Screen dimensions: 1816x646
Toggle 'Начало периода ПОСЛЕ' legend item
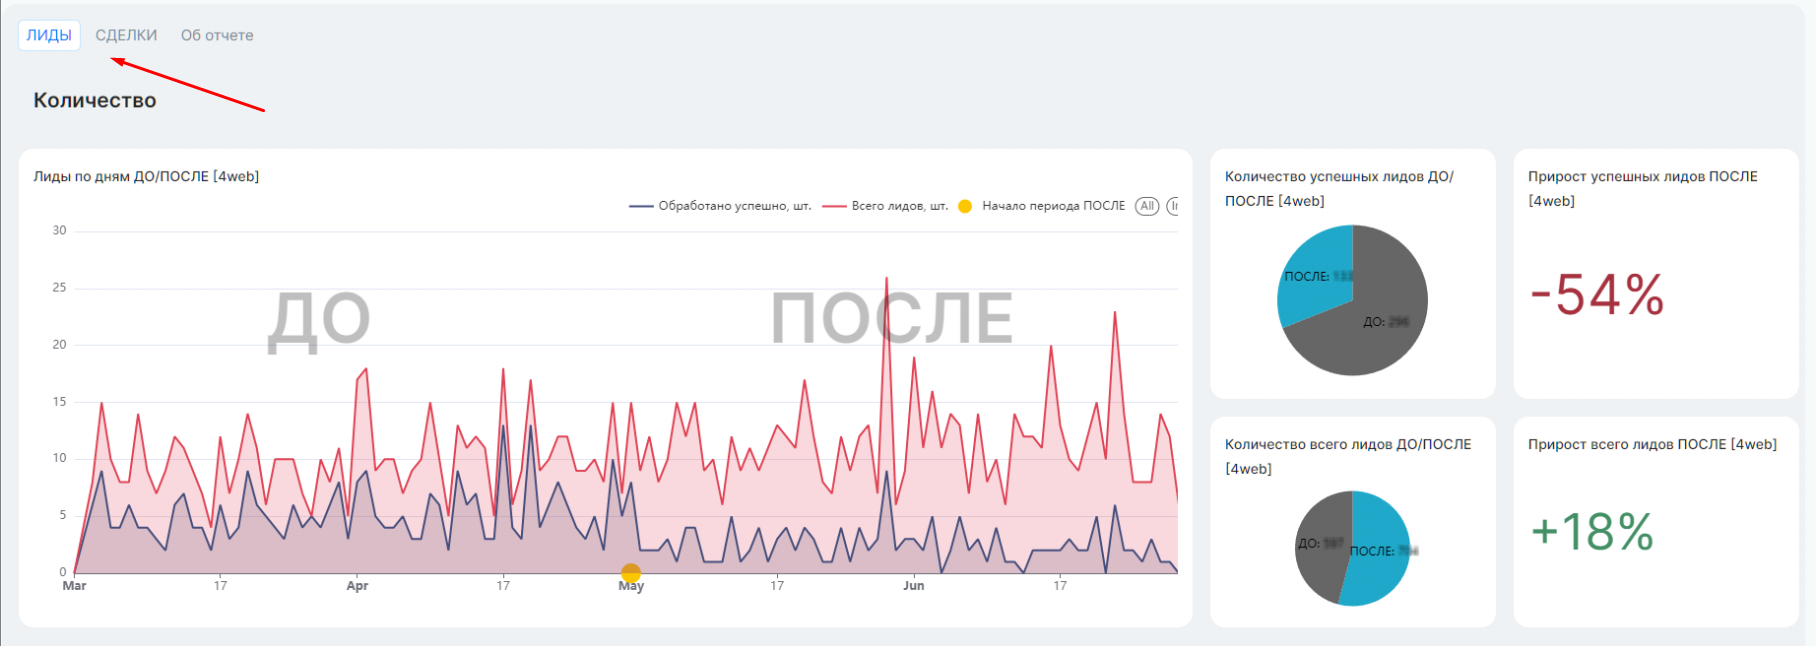coord(1052,206)
